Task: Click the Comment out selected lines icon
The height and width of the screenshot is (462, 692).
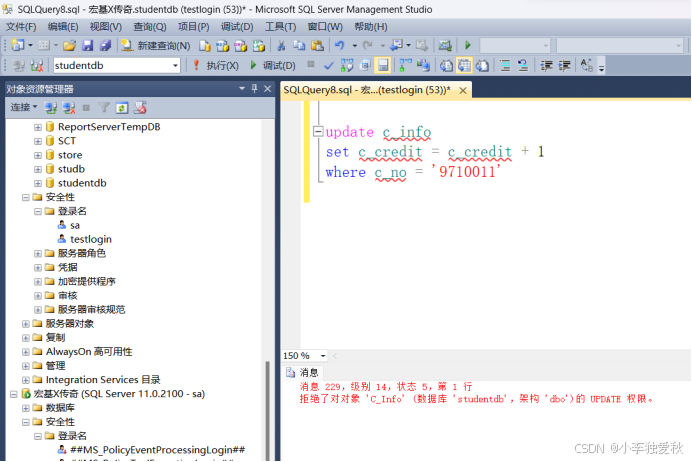Action: (505, 66)
